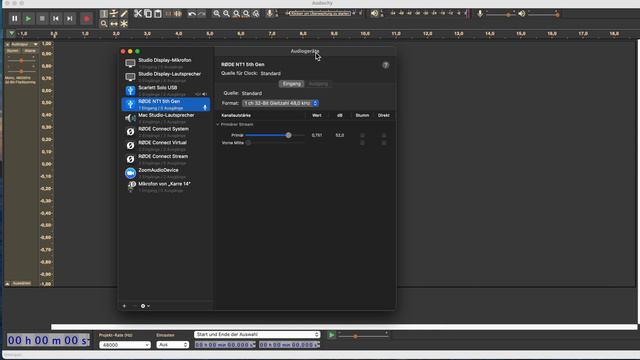The height and width of the screenshot is (360, 640).
Task: Click the plus button to add device
Action: coord(124,306)
